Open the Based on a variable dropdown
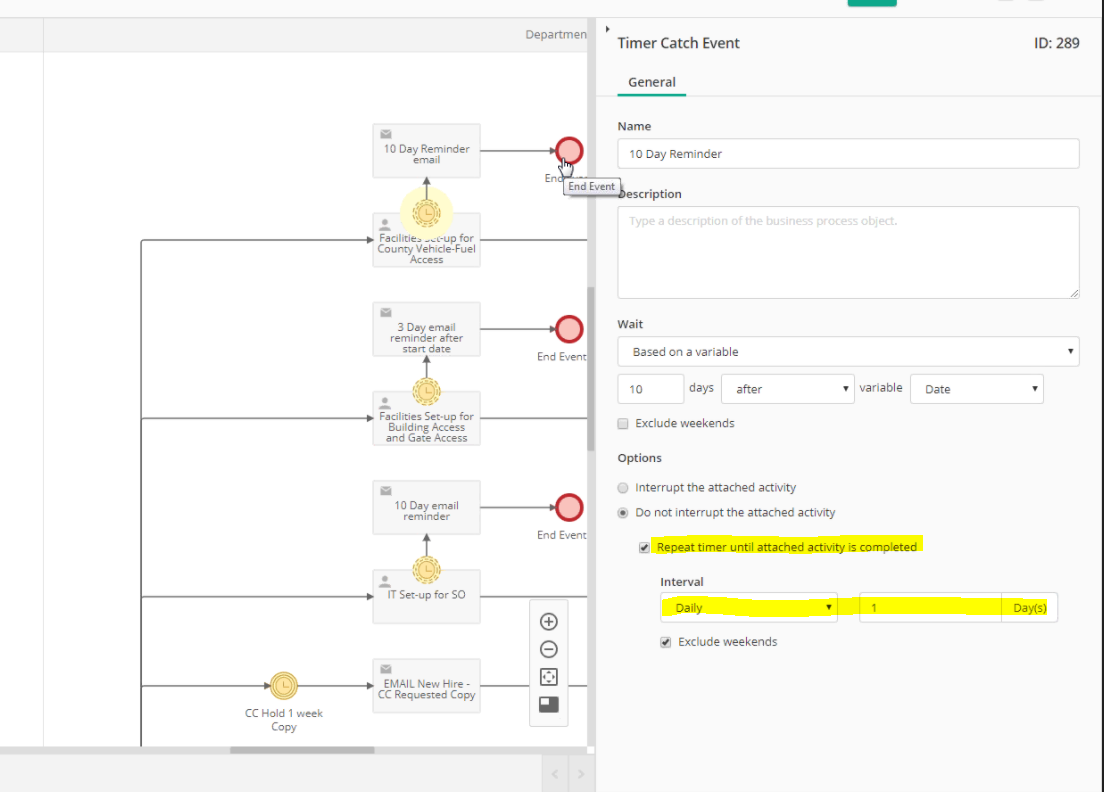1104x792 pixels. pos(848,352)
